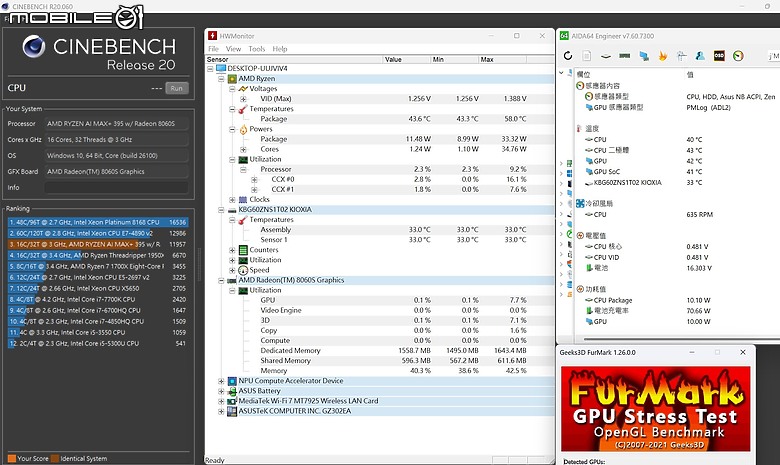
Task: Click the Max column header
Action: coord(502,59)
